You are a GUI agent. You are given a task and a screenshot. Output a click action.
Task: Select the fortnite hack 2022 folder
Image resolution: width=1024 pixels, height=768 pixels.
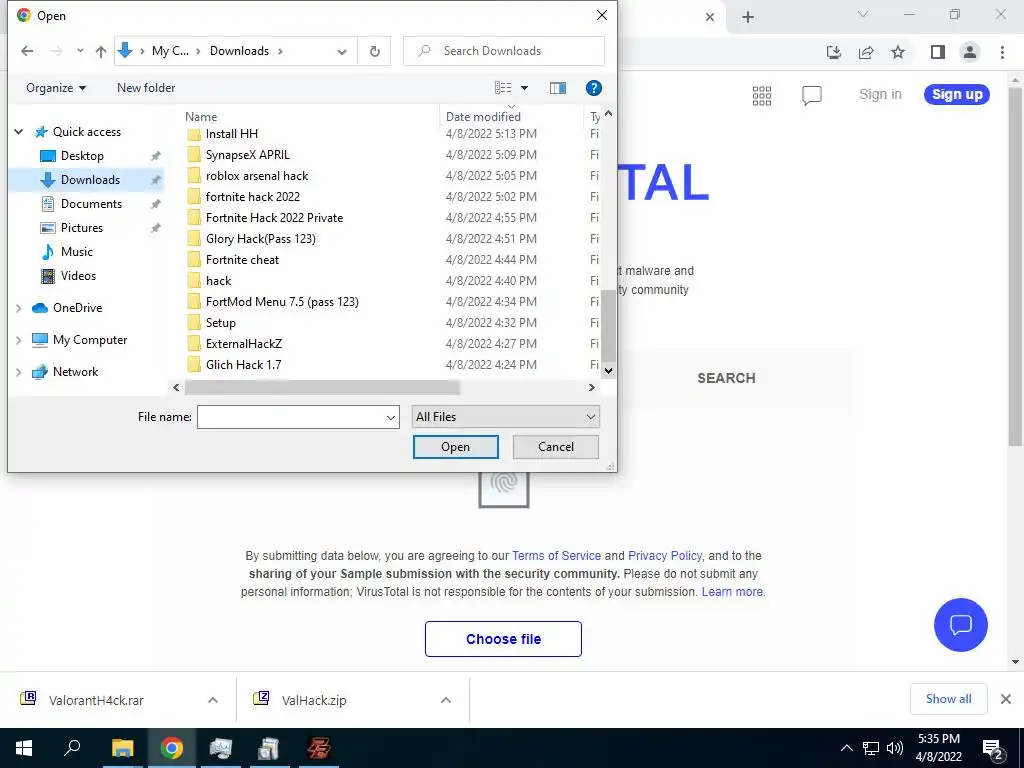tap(253, 197)
